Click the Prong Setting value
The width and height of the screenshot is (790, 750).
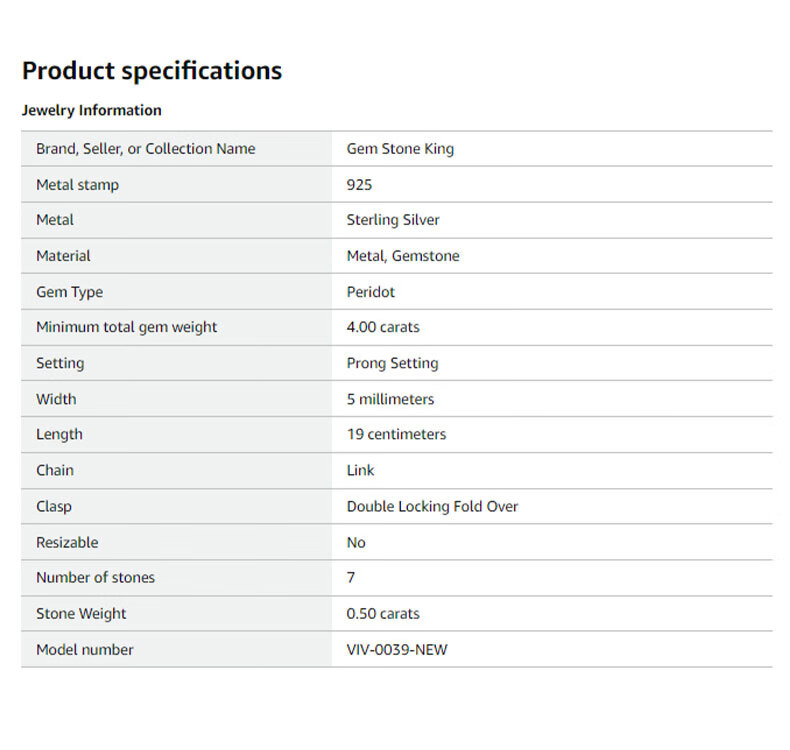point(392,363)
